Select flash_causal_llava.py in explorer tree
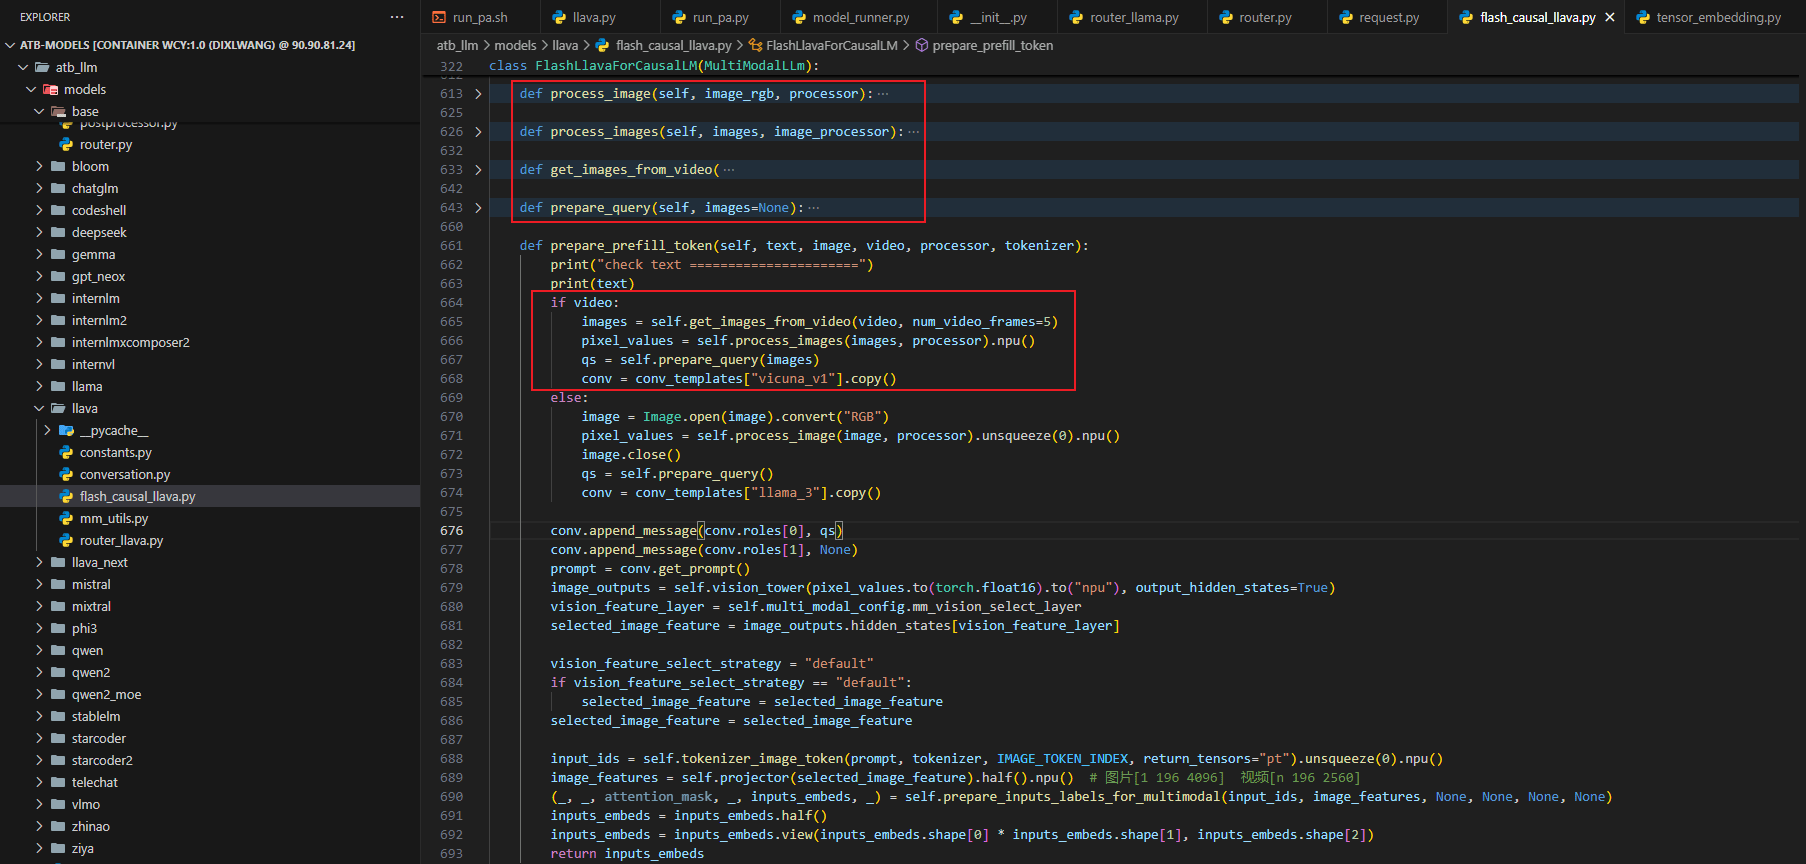1806x864 pixels. pos(137,496)
